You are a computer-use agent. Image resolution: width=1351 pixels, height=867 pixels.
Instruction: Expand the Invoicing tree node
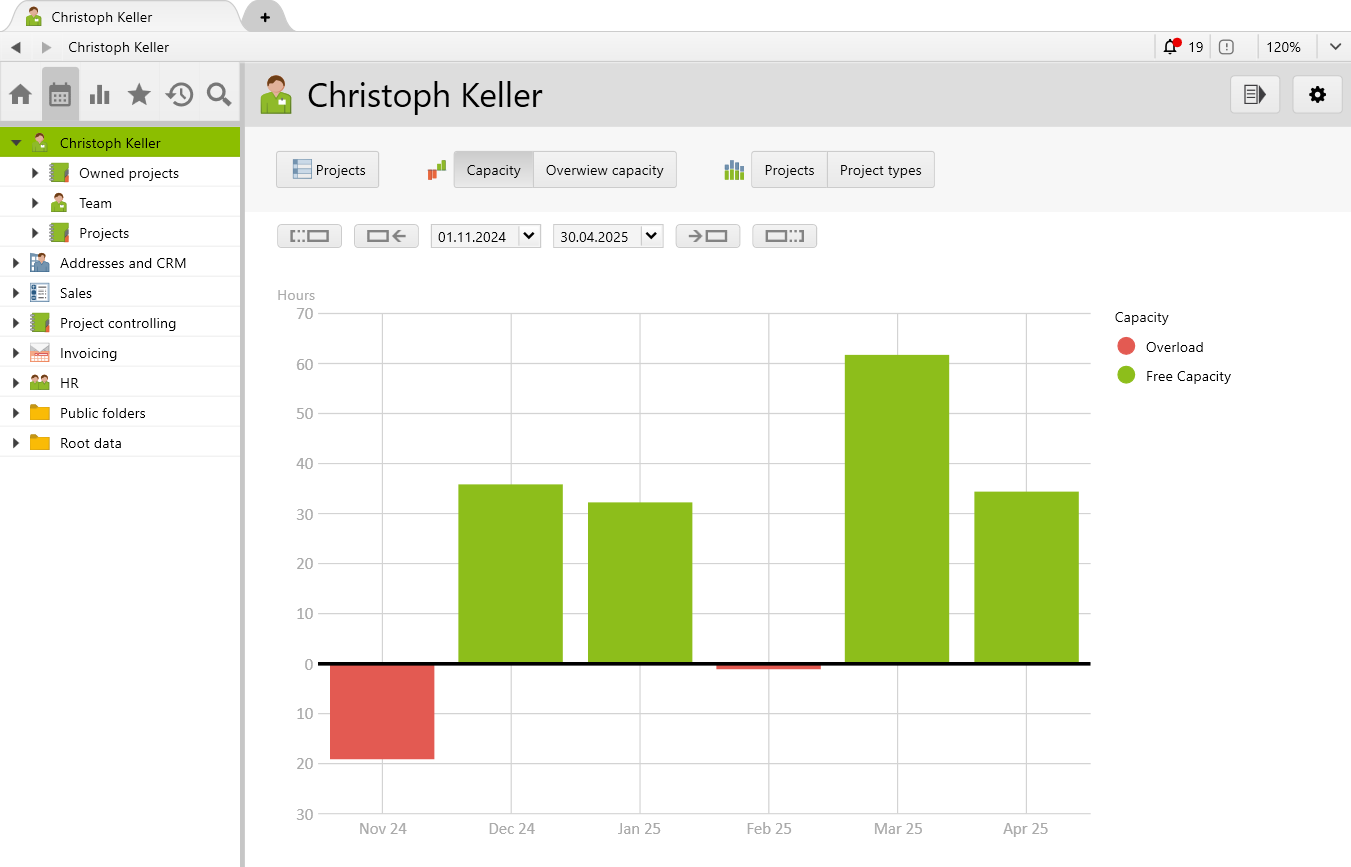(16, 353)
